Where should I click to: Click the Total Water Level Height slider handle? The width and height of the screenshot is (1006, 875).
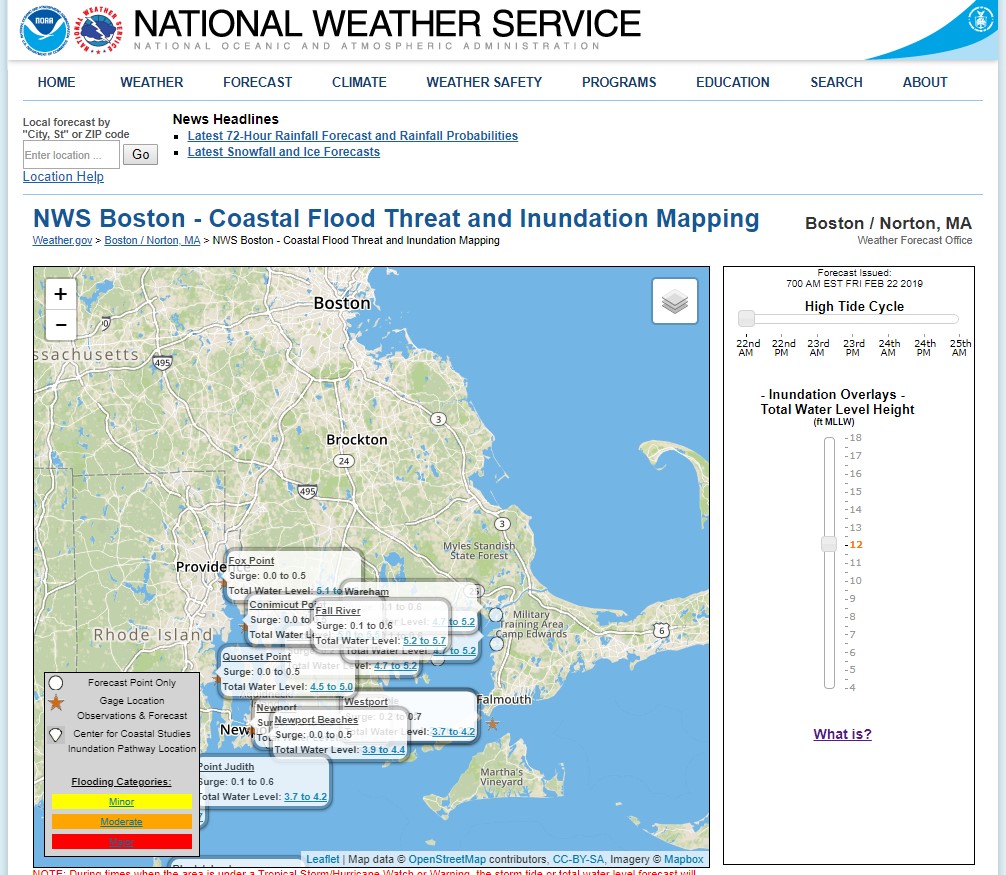point(829,544)
